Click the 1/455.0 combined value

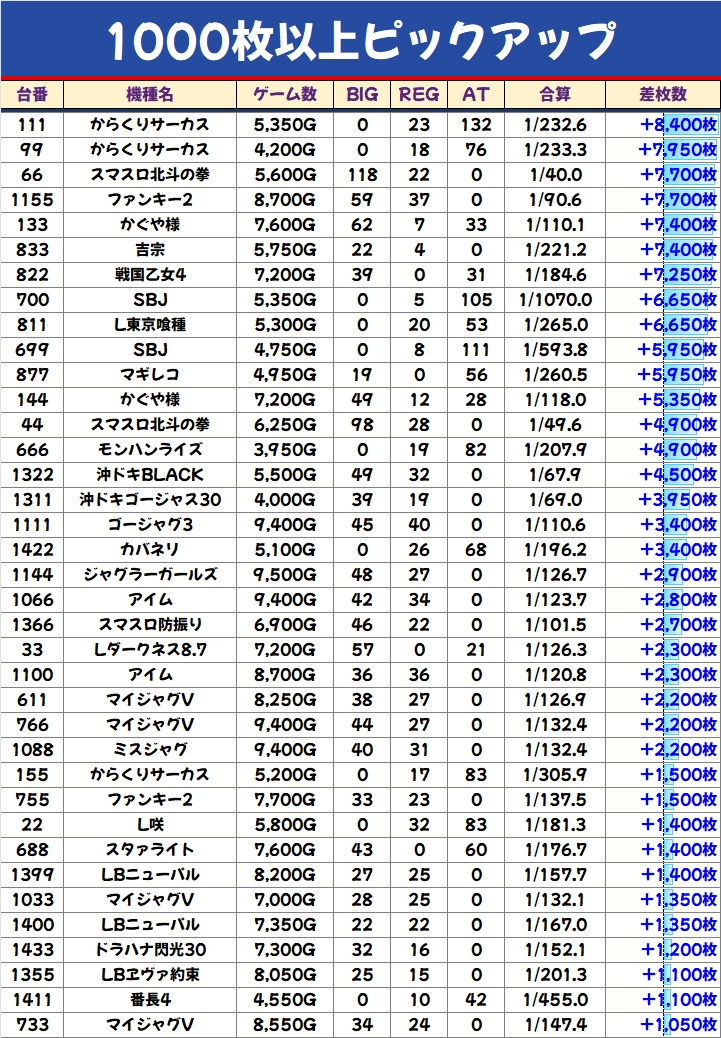point(555,1000)
